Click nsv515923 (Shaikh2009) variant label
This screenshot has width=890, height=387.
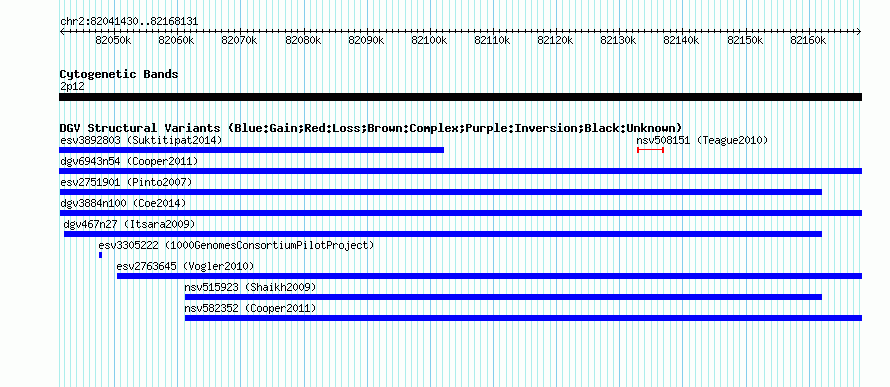pyautogui.click(x=250, y=288)
